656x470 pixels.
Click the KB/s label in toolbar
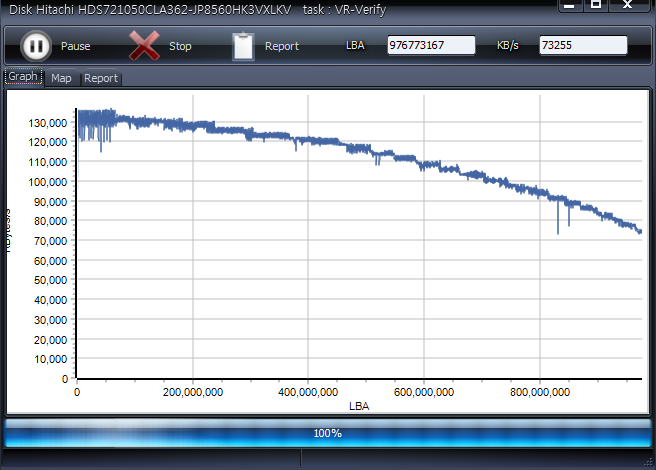[x=508, y=47]
